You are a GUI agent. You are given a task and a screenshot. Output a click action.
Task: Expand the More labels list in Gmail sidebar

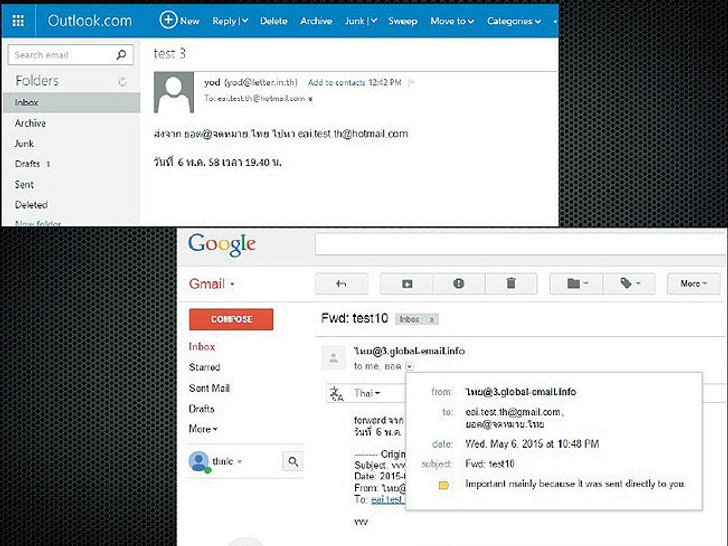(203, 429)
